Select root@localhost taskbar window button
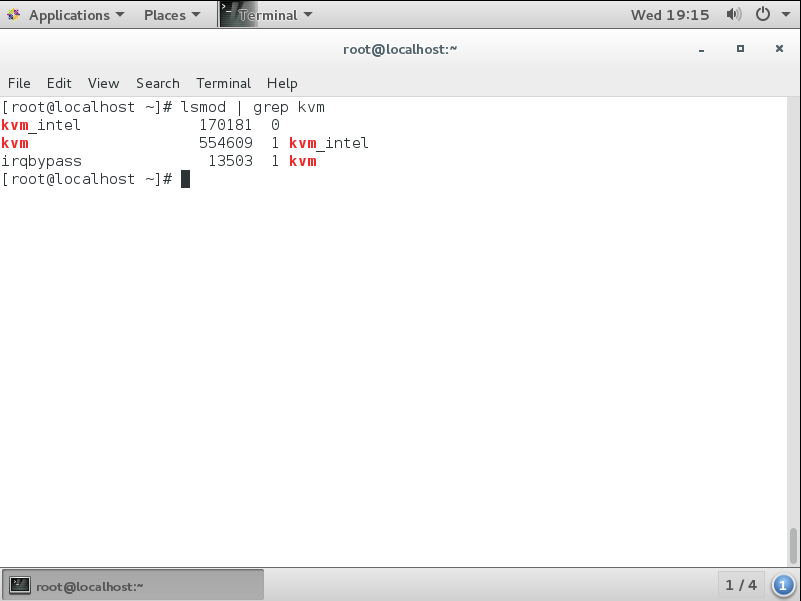 coord(134,585)
